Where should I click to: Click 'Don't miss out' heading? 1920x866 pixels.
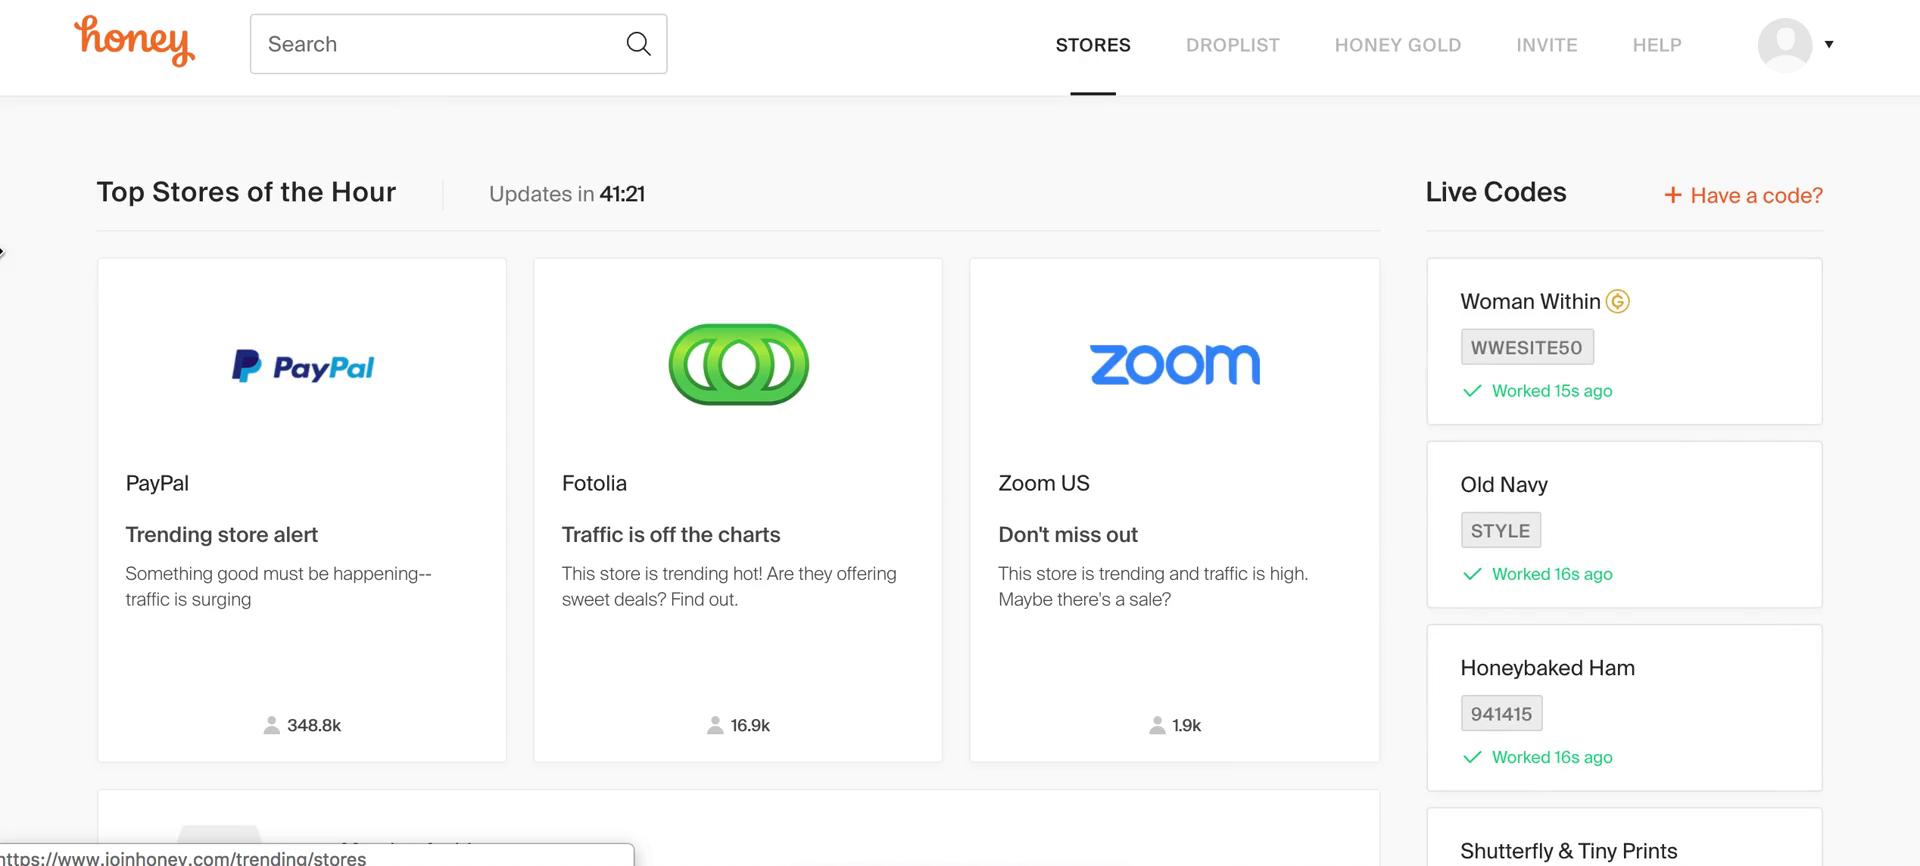pyautogui.click(x=1067, y=534)
